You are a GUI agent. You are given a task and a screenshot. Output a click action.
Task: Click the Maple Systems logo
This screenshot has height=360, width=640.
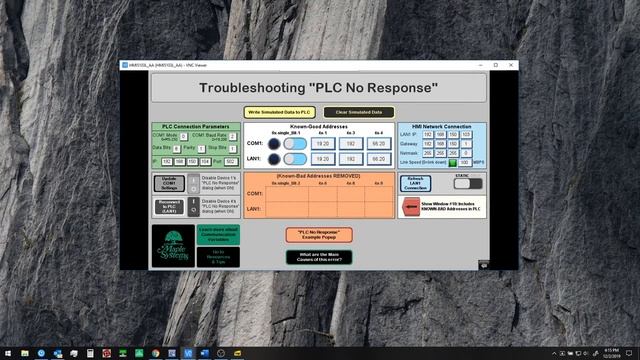pos(173,246)
